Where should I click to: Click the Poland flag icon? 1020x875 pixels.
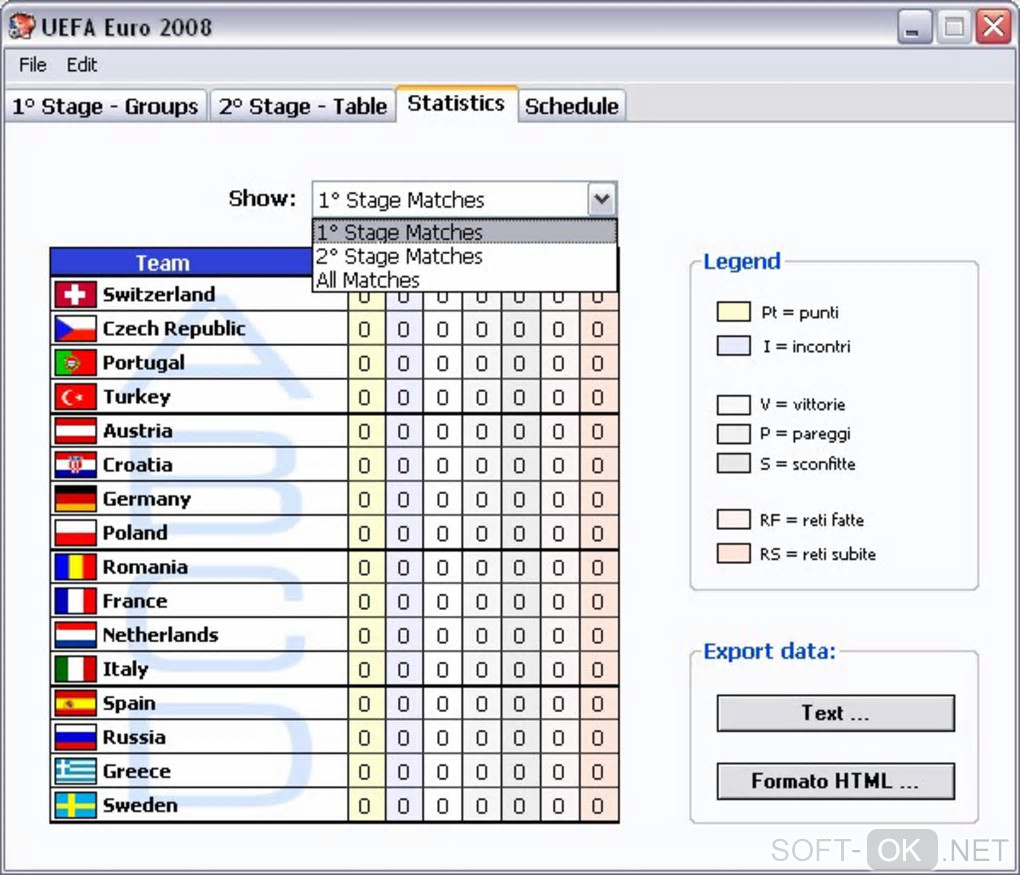point(75,533)
